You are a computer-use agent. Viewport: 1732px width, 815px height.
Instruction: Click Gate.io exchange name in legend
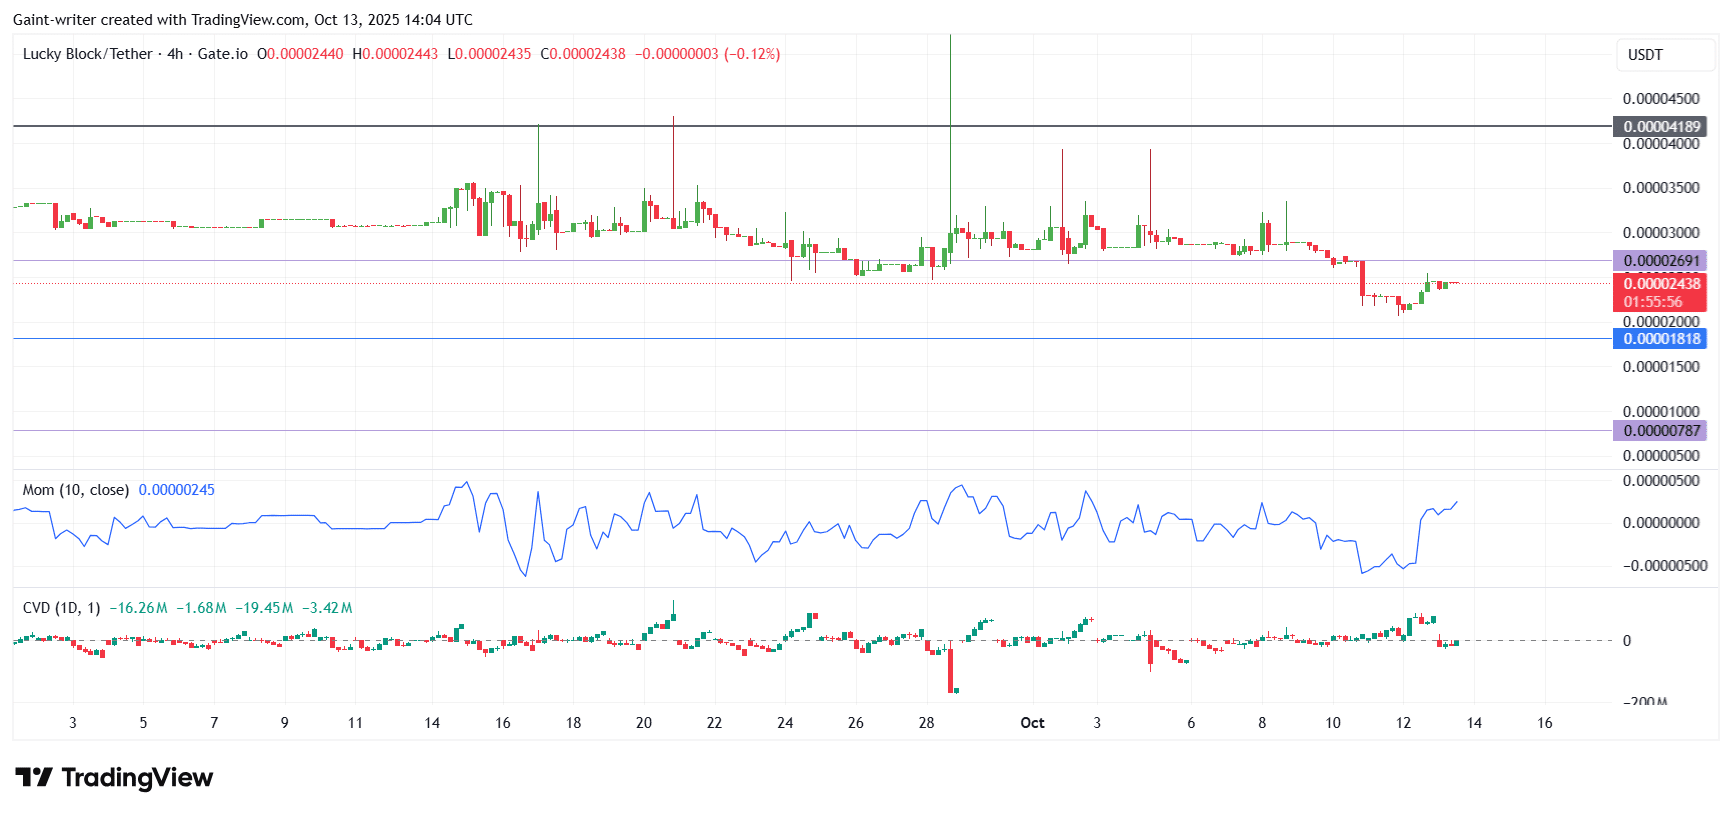[x=222, y=54]
